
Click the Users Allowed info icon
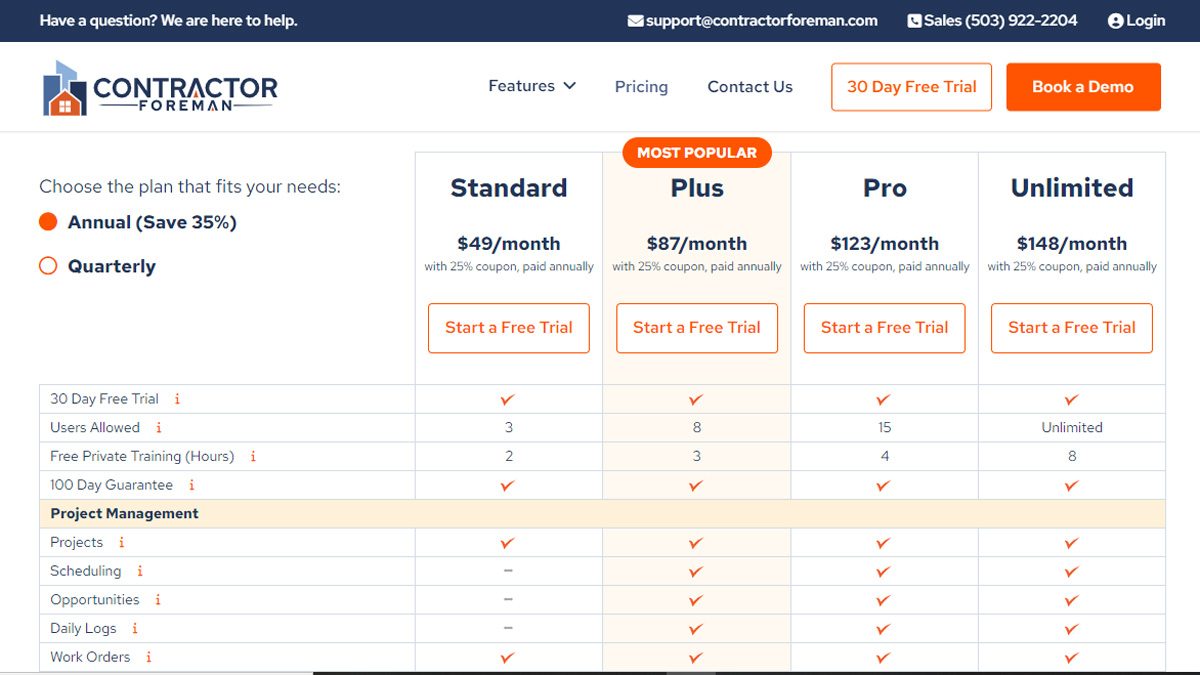pyautogui.click(x=158, y=427)
